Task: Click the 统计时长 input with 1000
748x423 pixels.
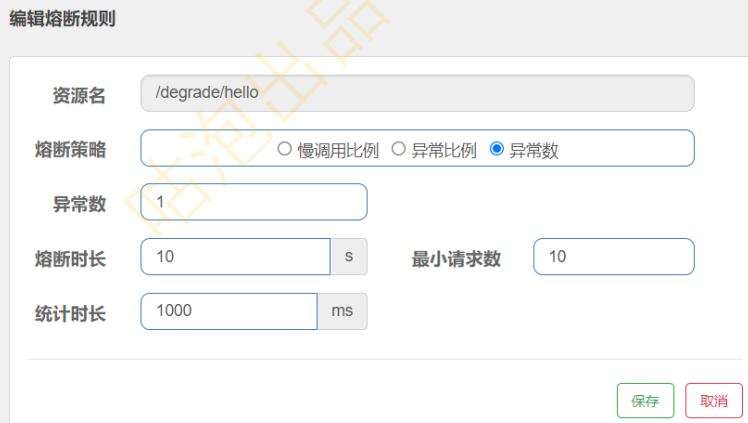Action: click(x=229, y=311)
